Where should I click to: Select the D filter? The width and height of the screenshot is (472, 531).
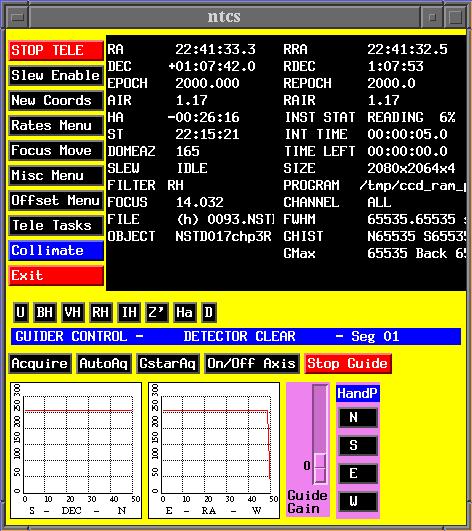(209, 312)
